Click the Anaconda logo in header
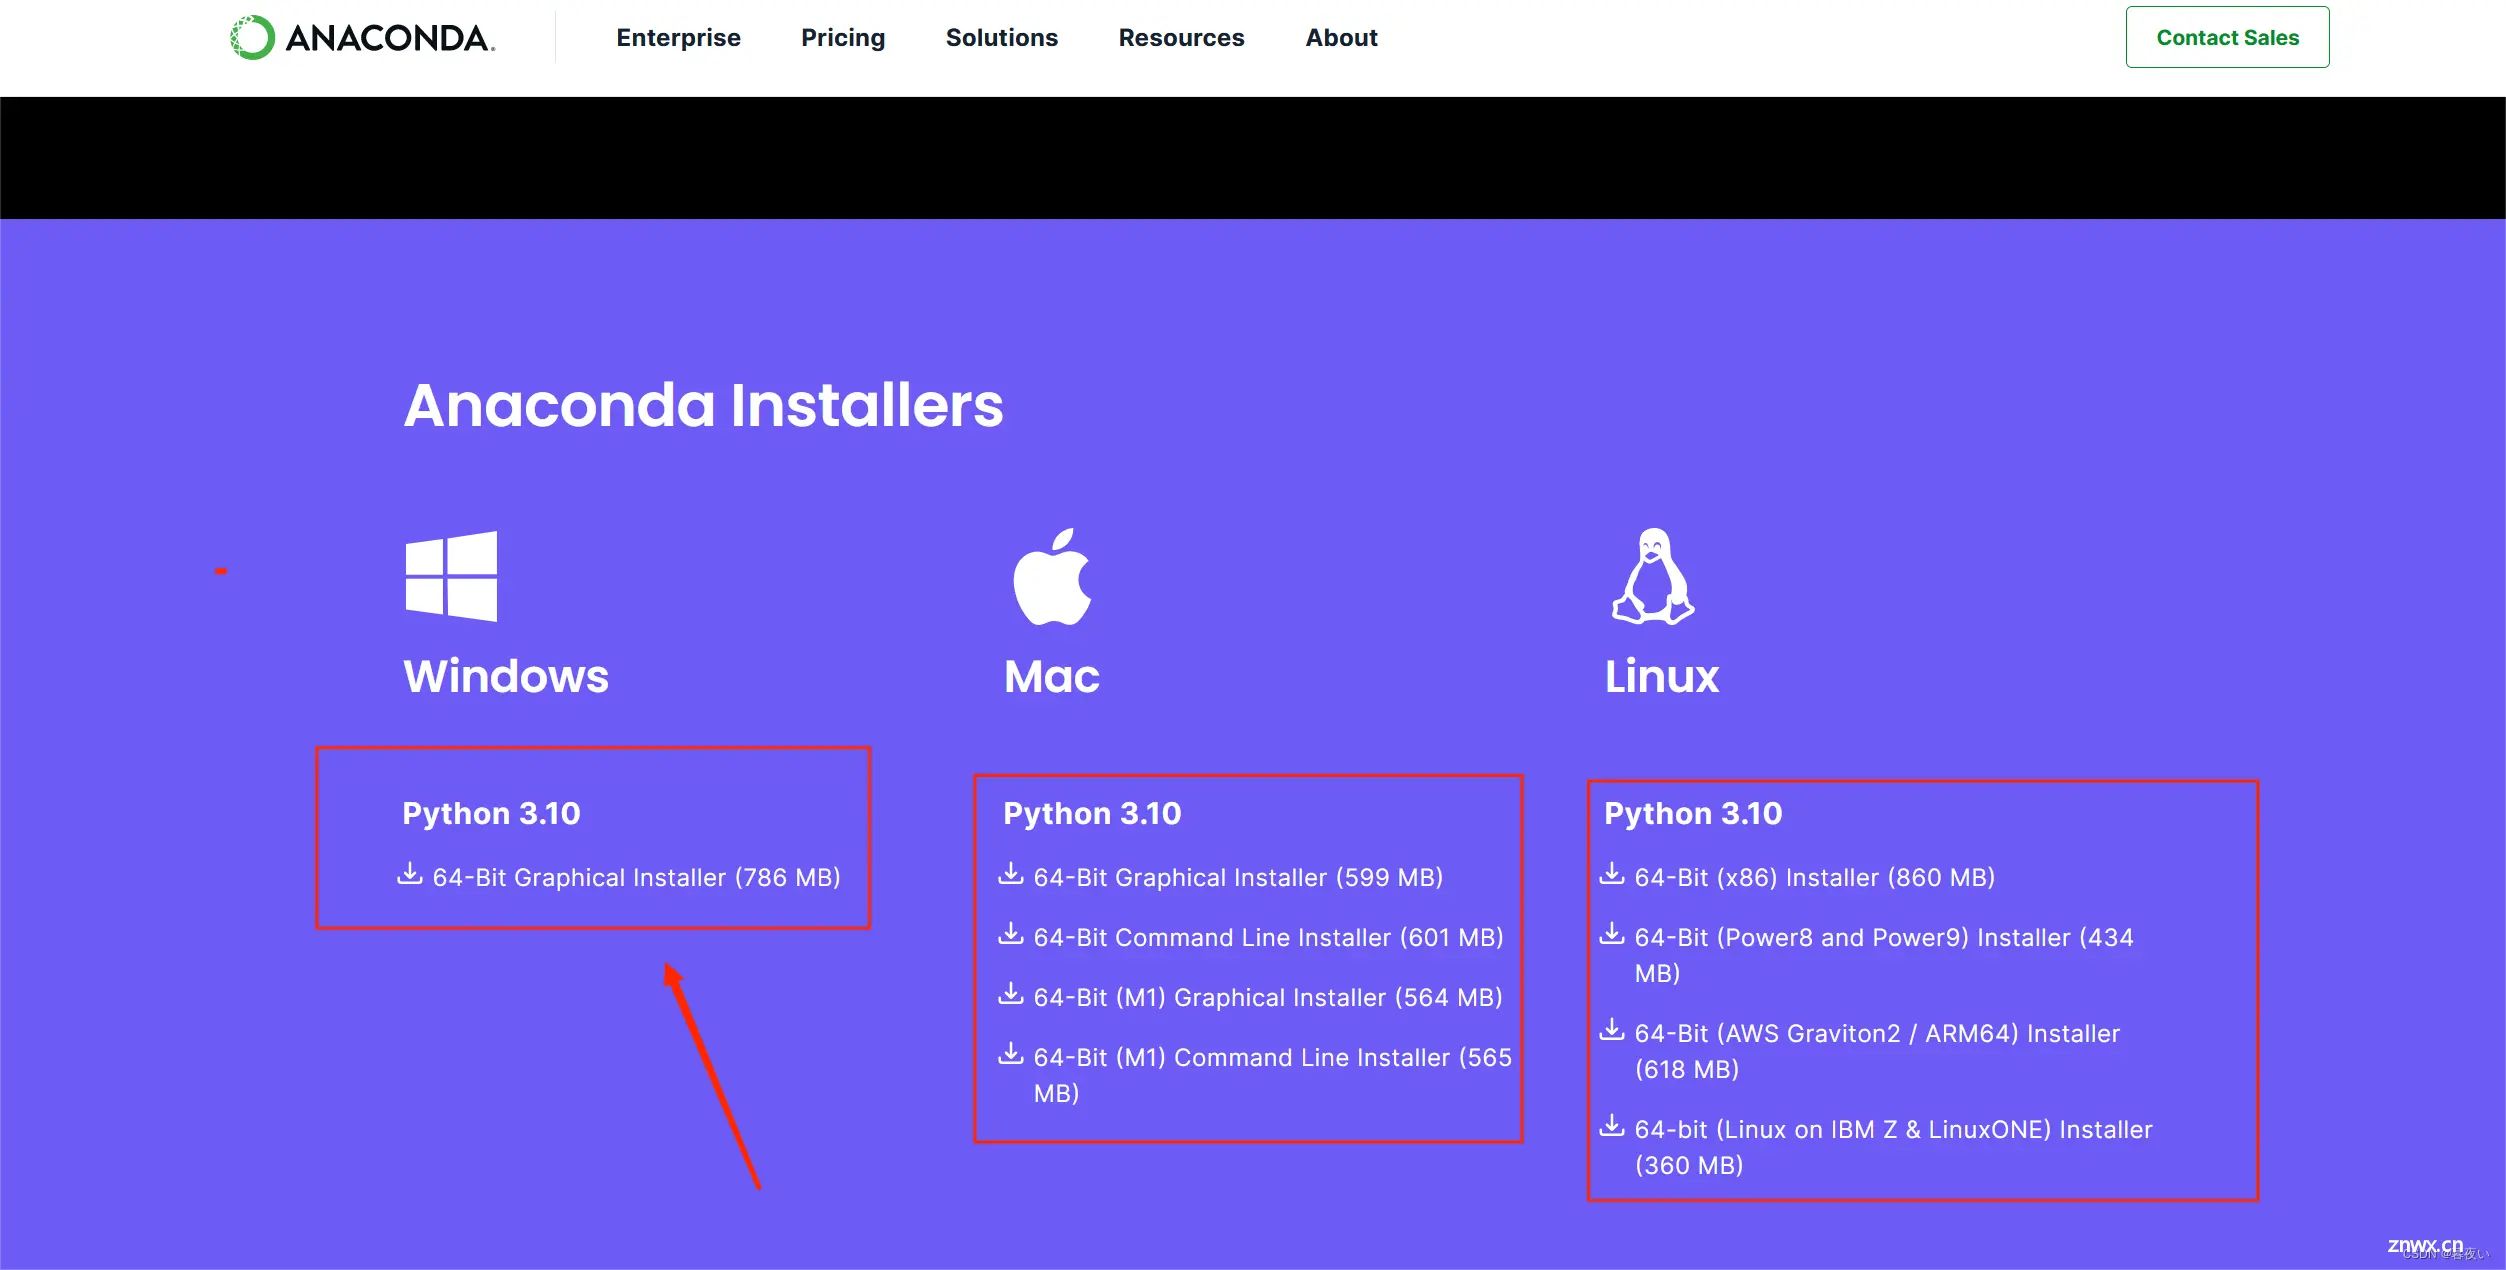This screenshot has height=1270, width=2506. point(362,38)
